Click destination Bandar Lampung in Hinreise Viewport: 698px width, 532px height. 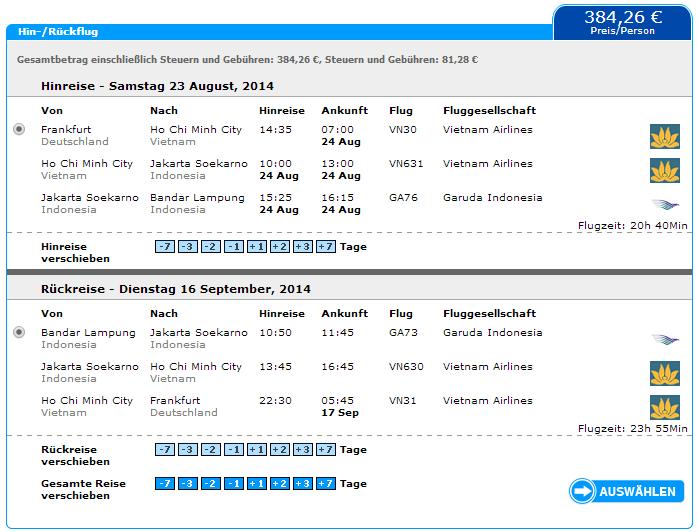197,198
